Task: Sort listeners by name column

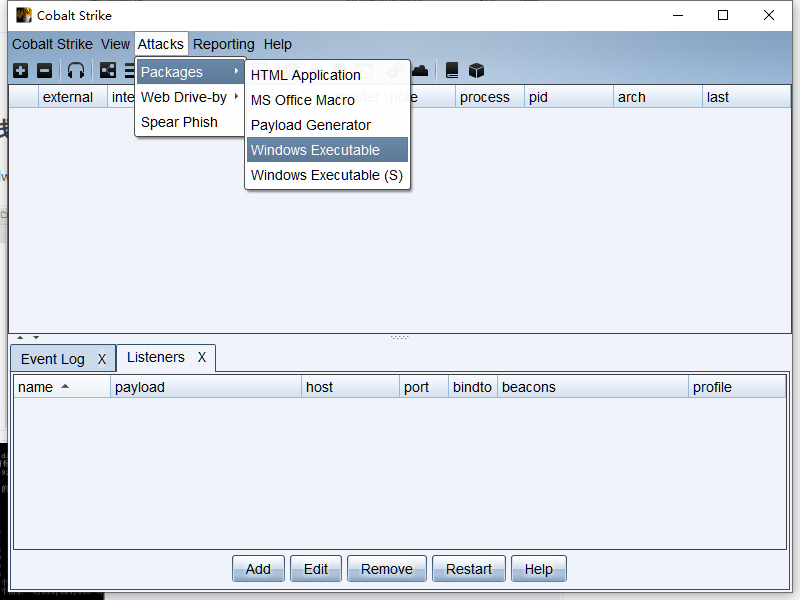Action: pos(62,387)
